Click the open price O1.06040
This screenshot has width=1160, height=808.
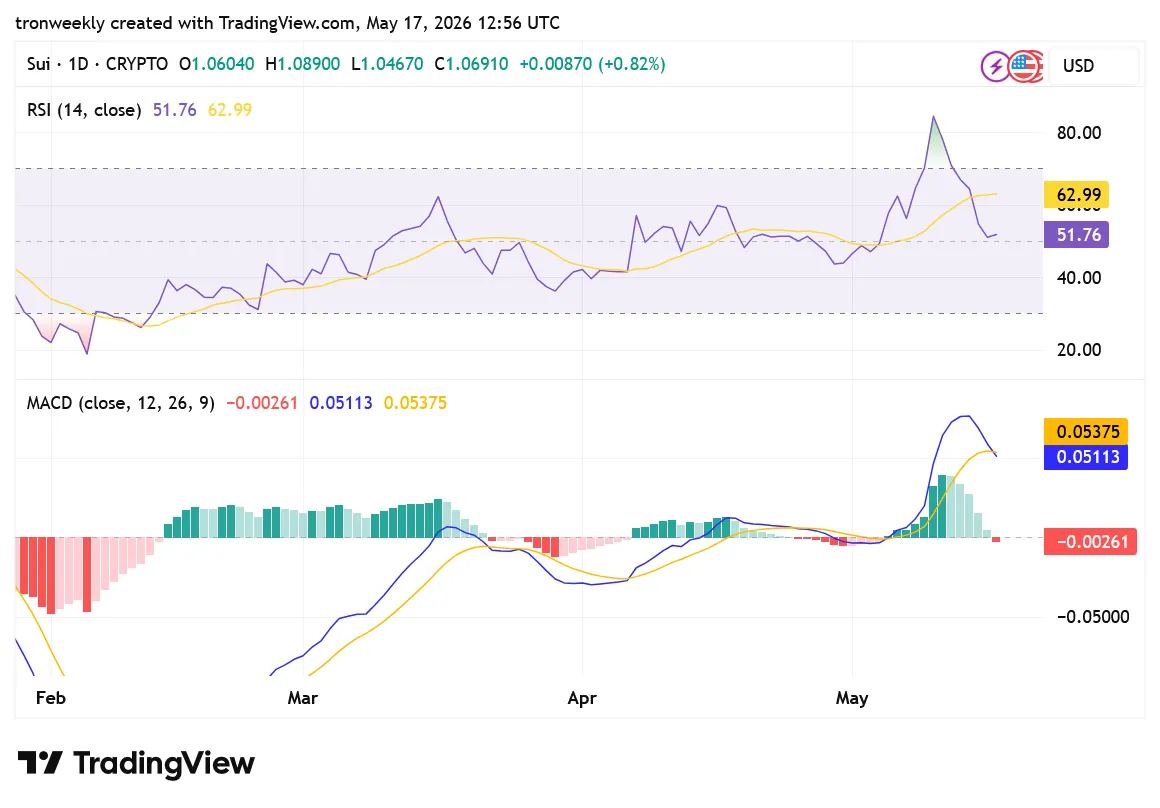click(217, 64)
